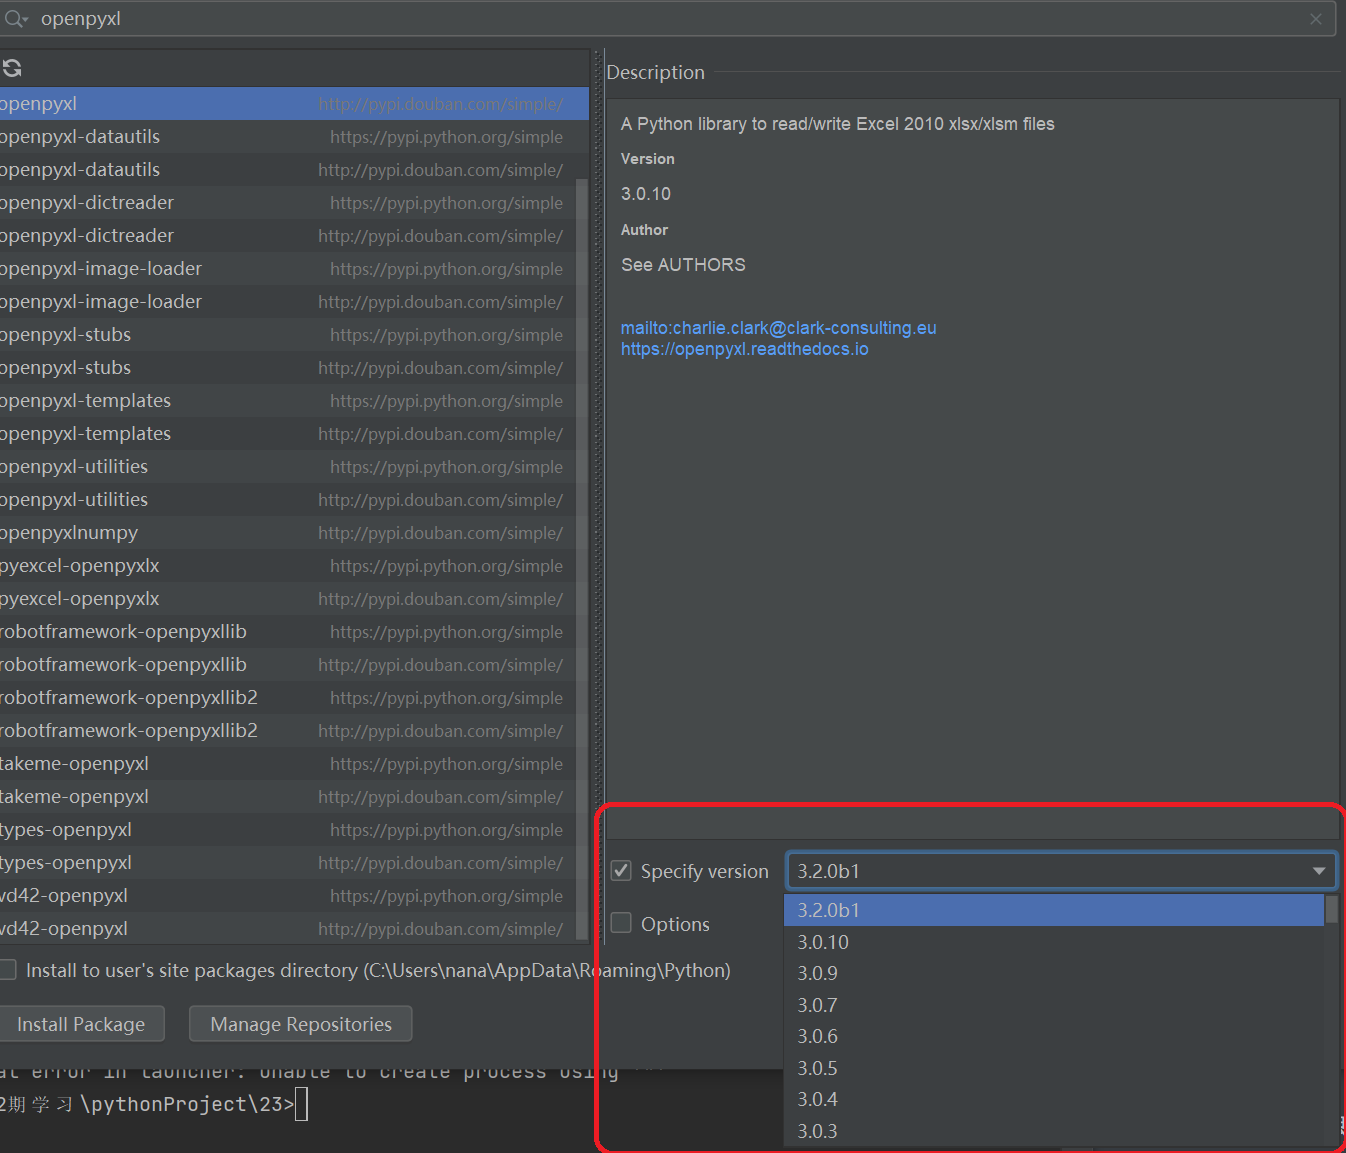Choose version 3.0.10 from the dropdown list
Viewport: 1346px width, 1153px height.
tap(1054, 942)
